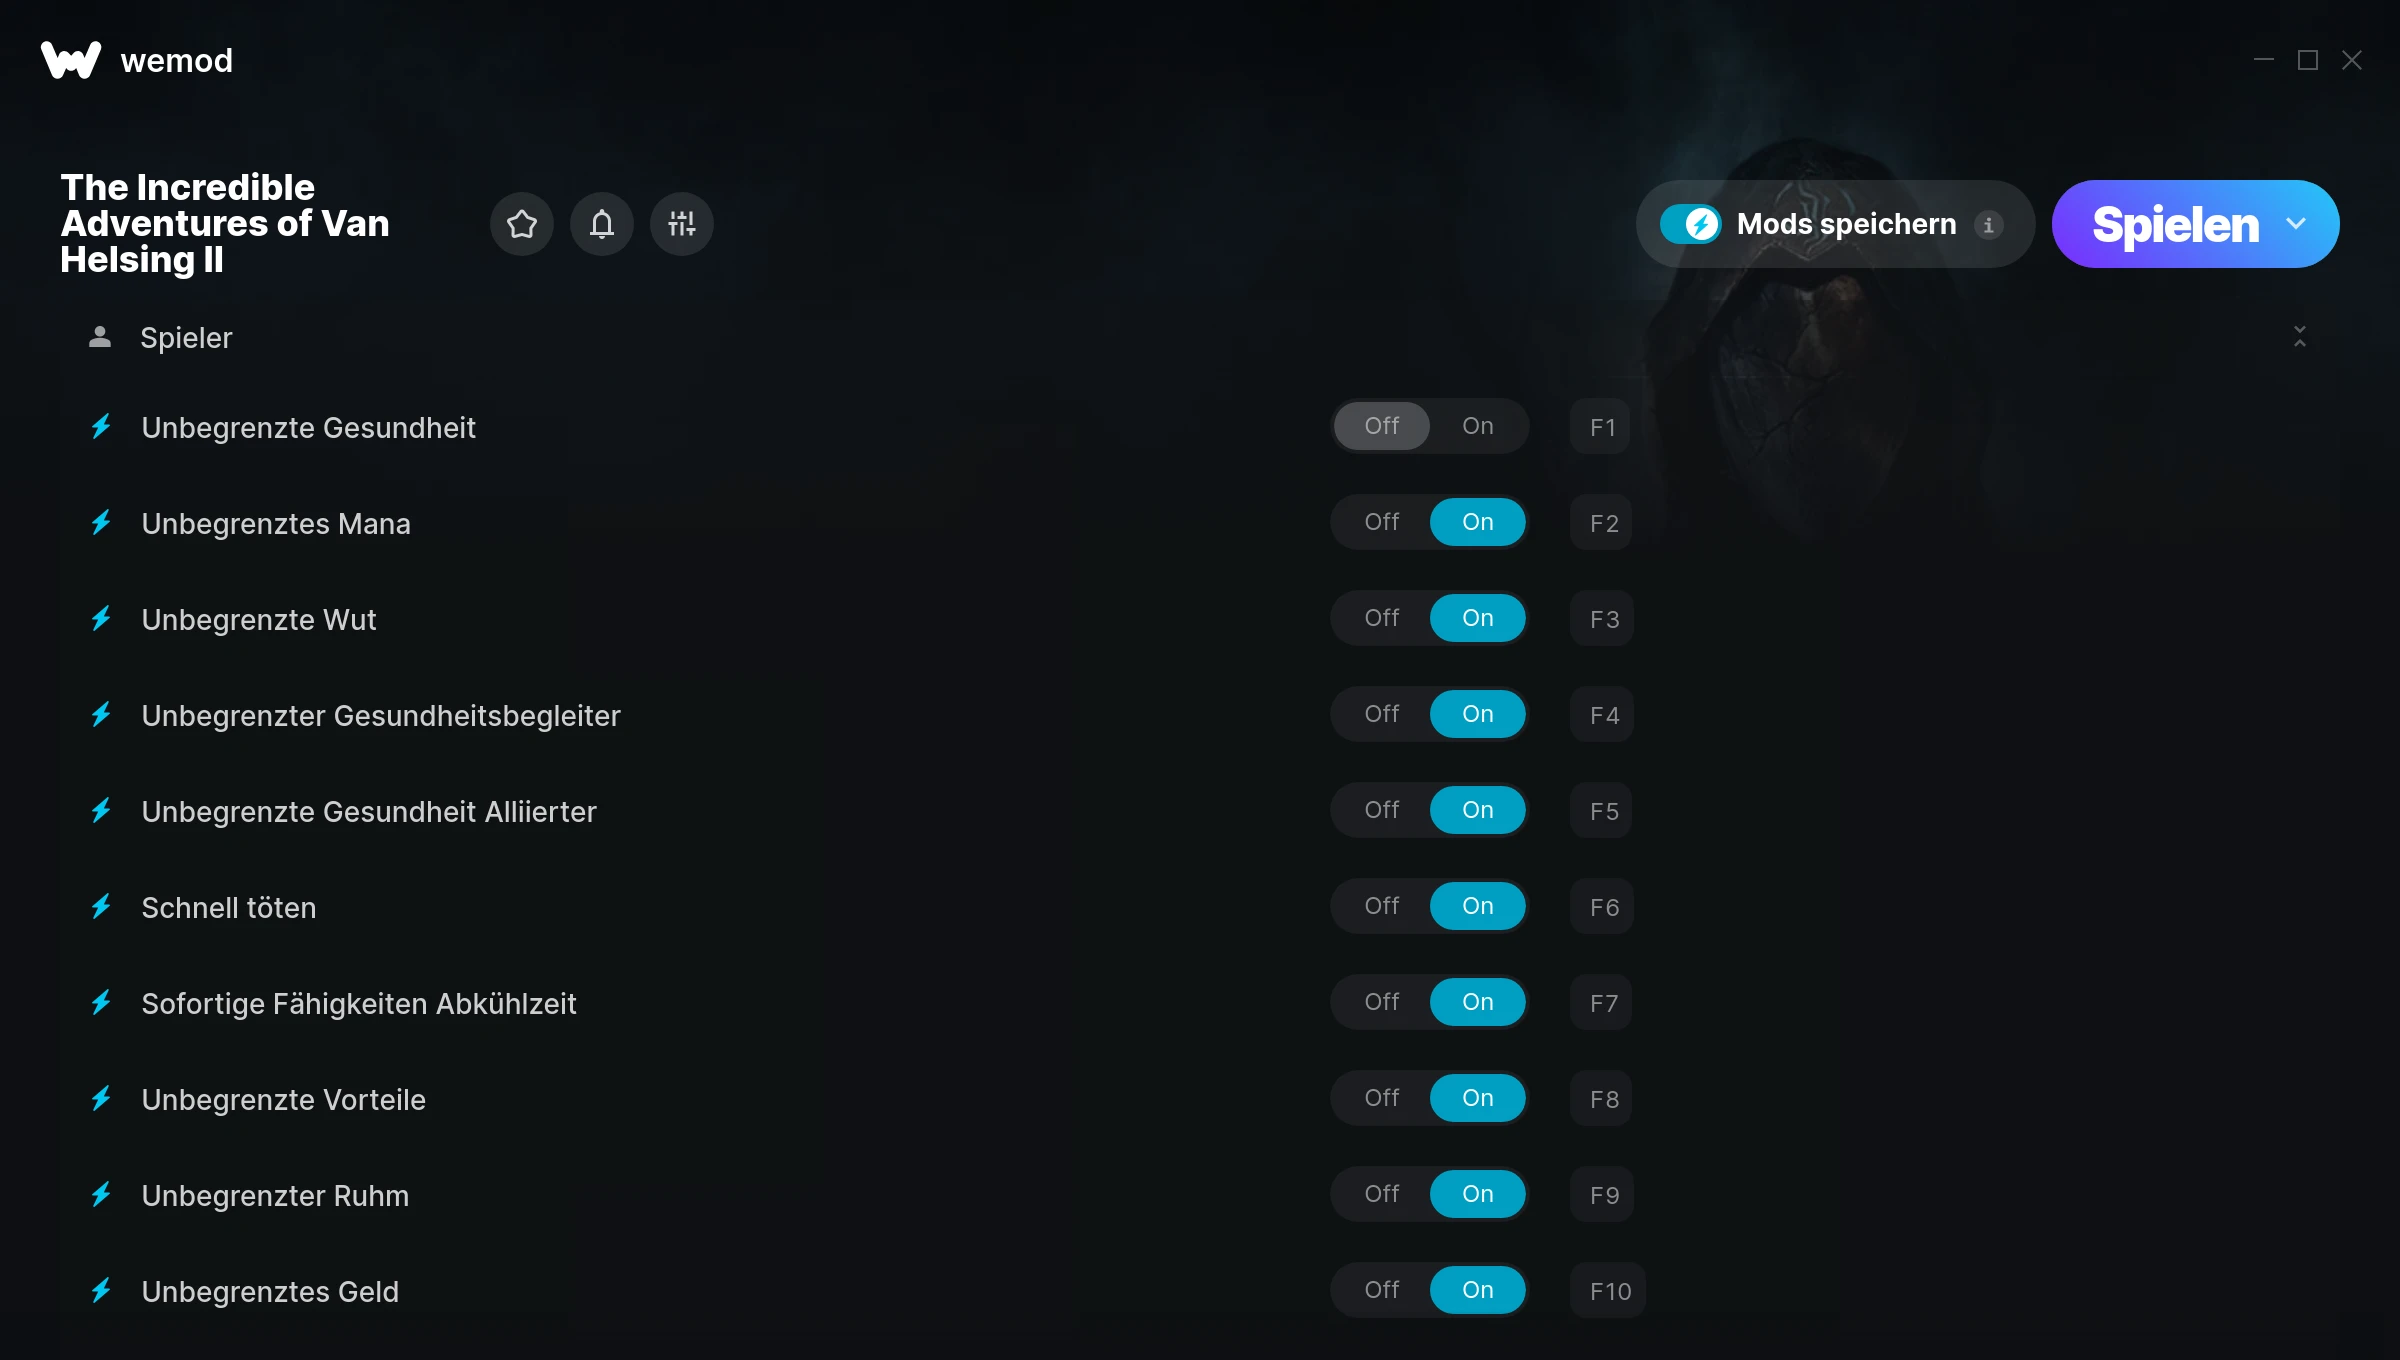Turn on Unbegrenzte Gesundheit
The image size is (2400, 1360).
pyautogui.click(x=1477, y=426)
